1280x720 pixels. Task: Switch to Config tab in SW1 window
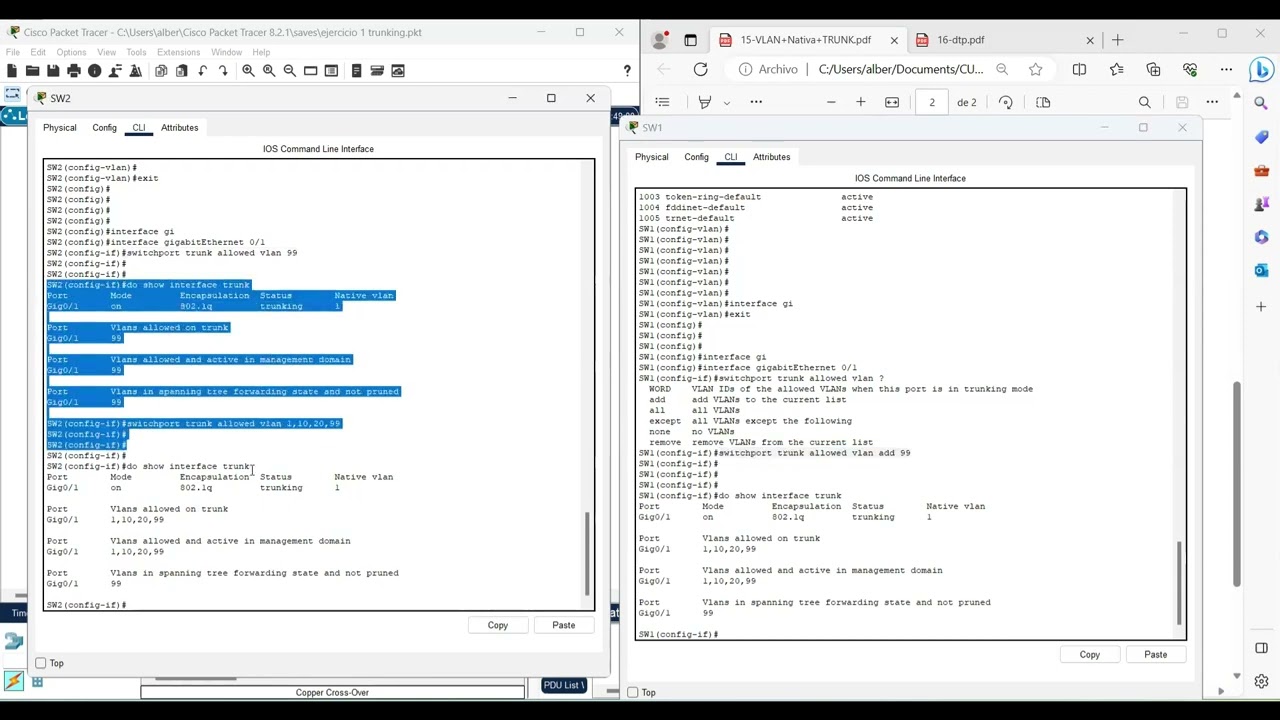click(696, 157)
